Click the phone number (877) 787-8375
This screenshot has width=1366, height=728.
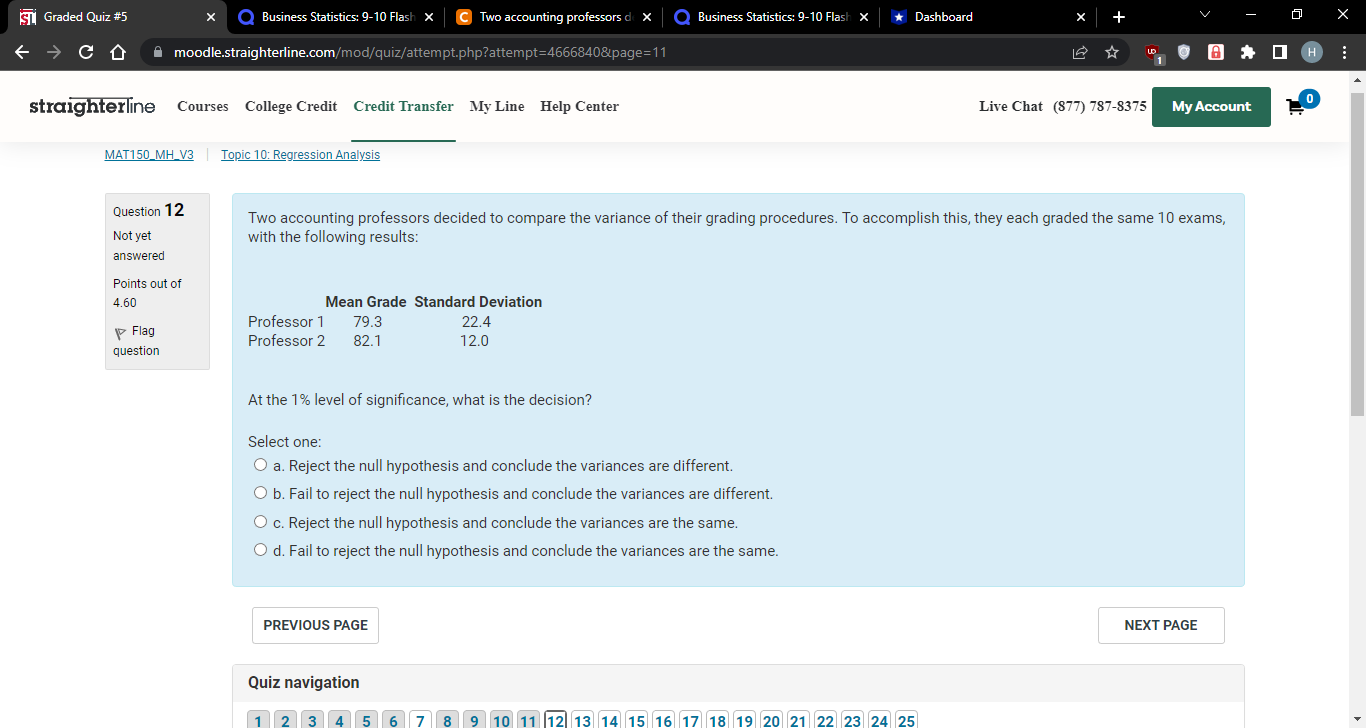coord(1100,106)
